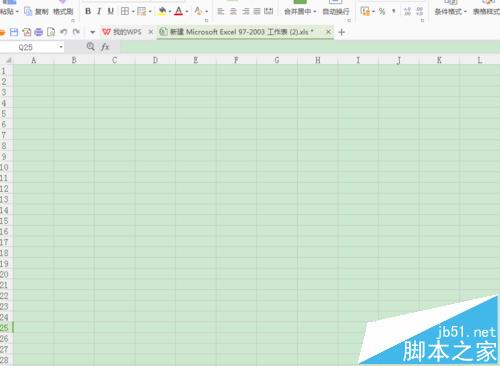Save the workbook with the floppy icon
500x366 pixels.
(x=14, y=32)
